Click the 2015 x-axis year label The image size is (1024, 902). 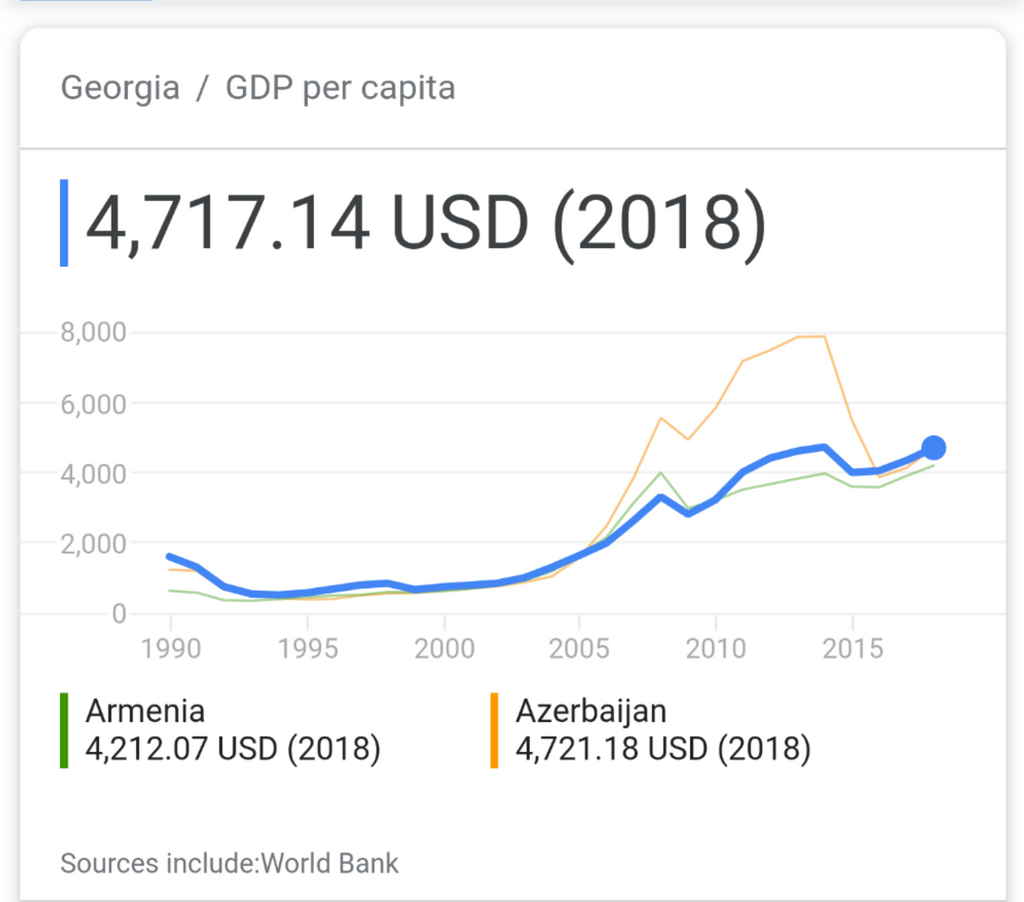coord(852,649)
